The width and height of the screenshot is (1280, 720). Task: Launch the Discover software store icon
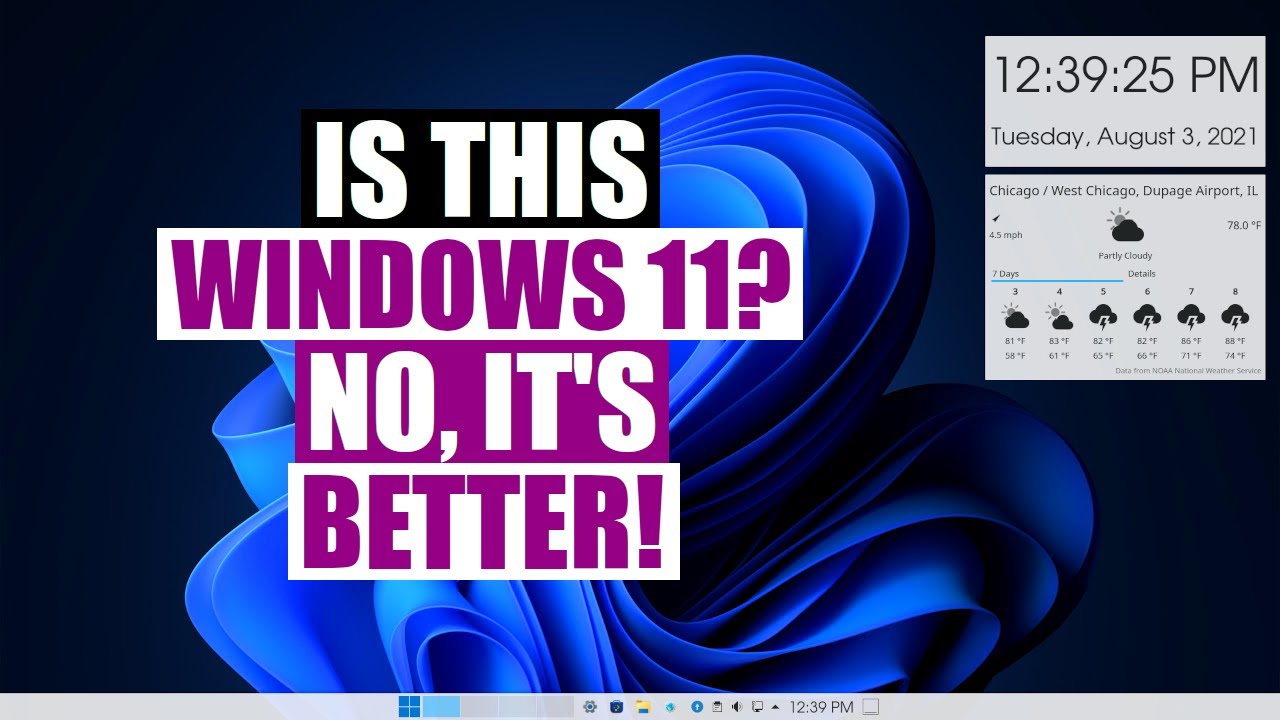[x=616, y=707]
